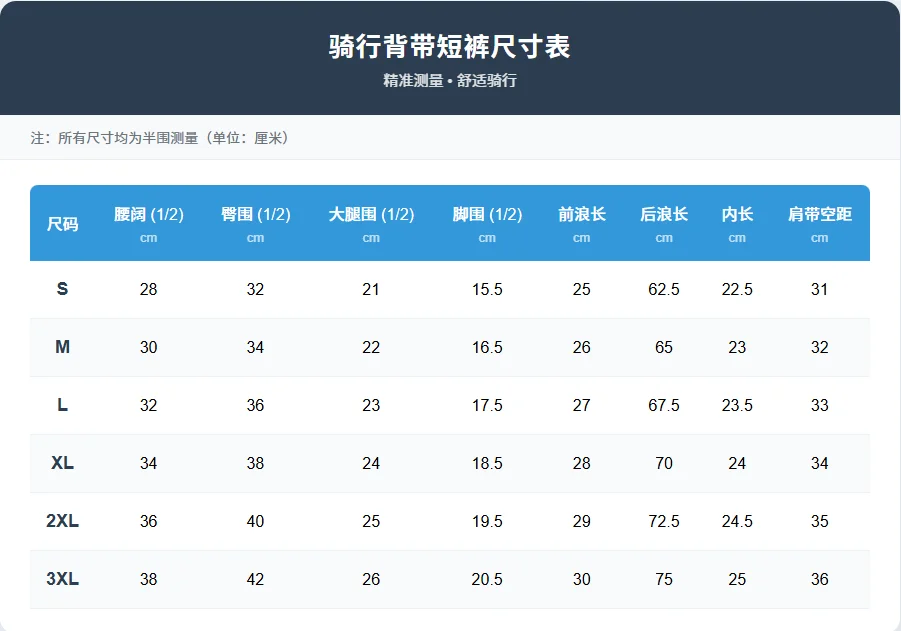Click 前浪长 value 27 in L row

[582, 405]
